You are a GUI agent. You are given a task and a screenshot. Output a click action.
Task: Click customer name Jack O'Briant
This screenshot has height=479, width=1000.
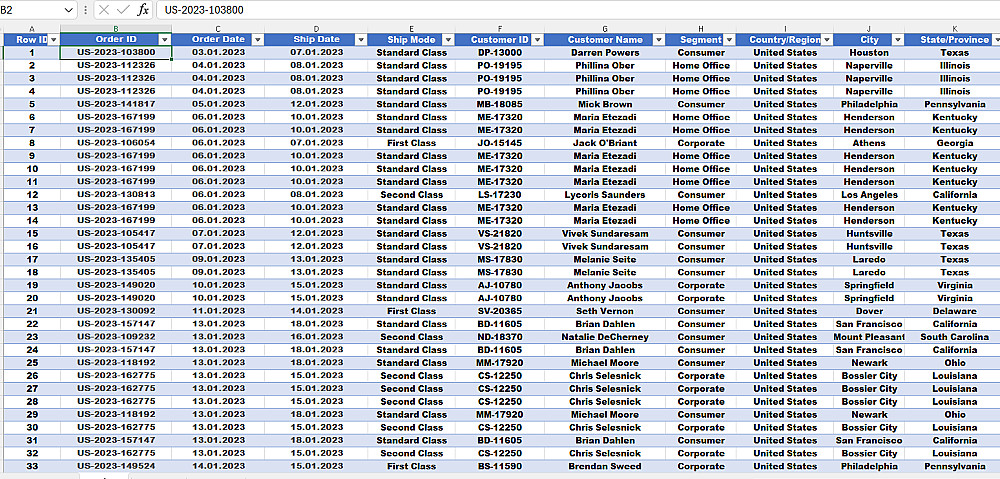(605, 144)
